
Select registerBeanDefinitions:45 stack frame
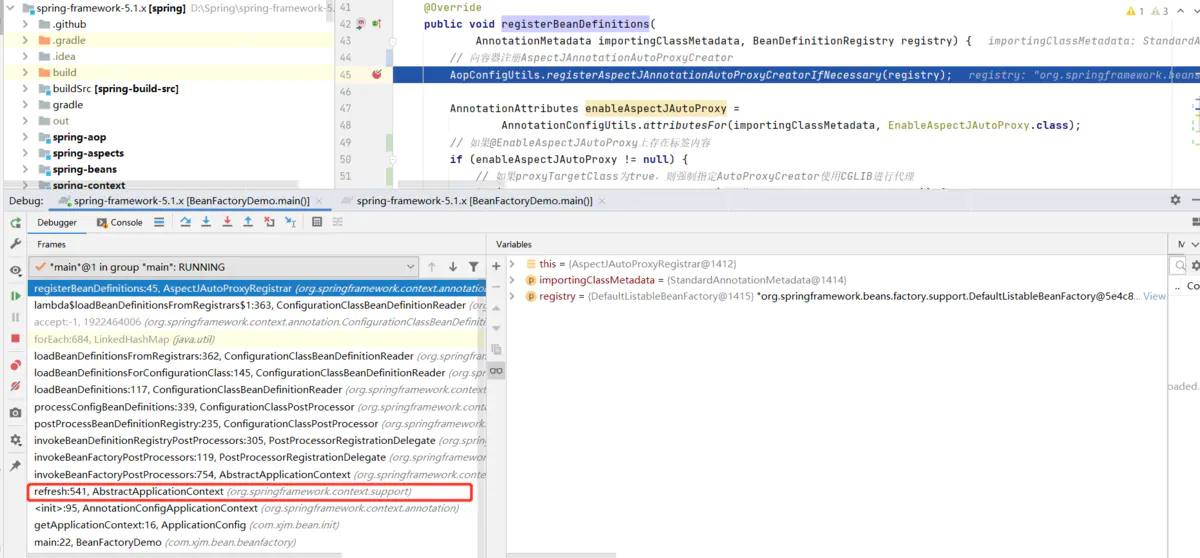coord(257,288)
